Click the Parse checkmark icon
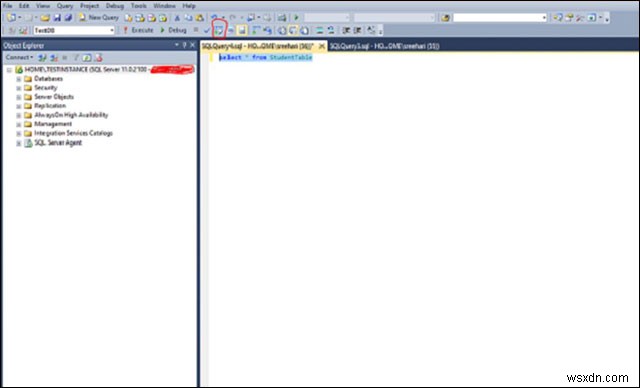The image size is (640, 388). (x=207, y=30)
